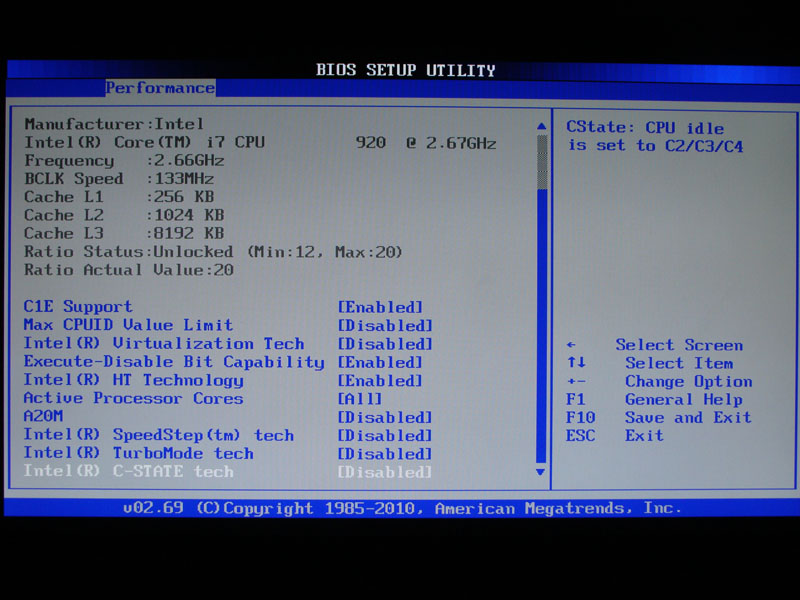Change Active Processor Cores [All] value
This screenshot has height=600, width=800.
tap(360, 398)
